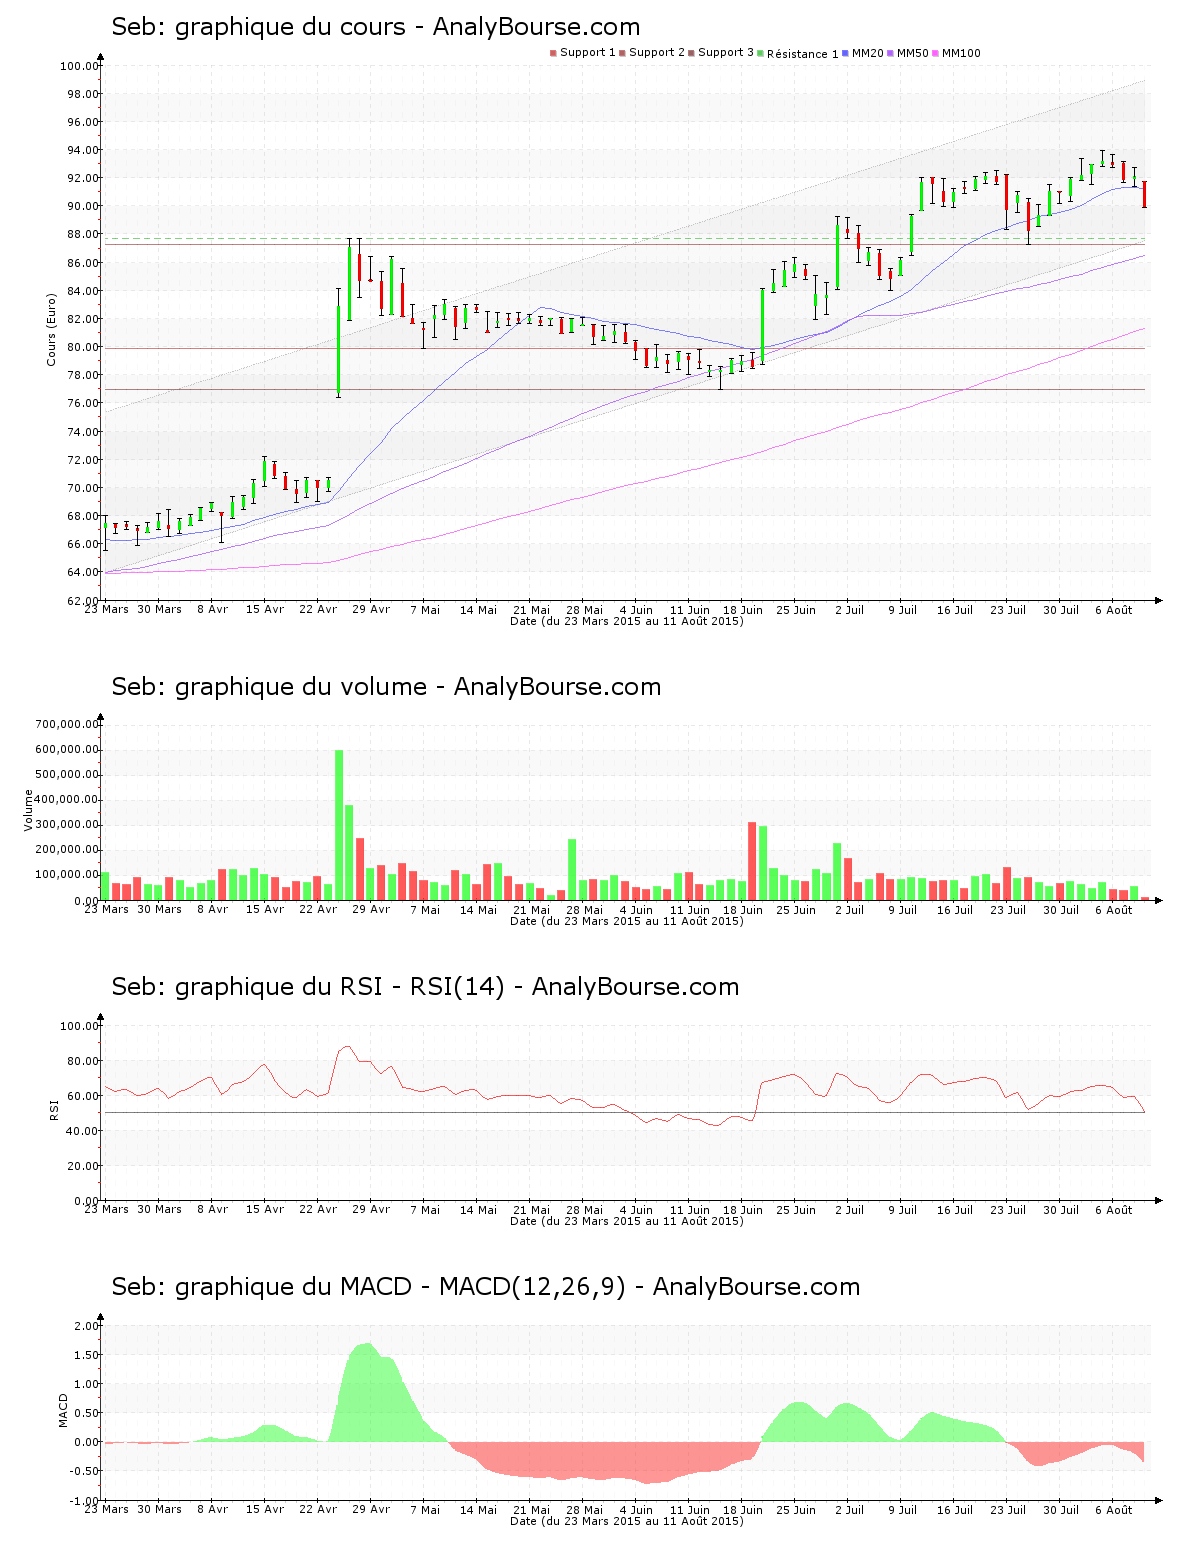
Task: Click the title 'Seb: graphique du volume - AnalyBourse.com'
Action: (386, 687)
